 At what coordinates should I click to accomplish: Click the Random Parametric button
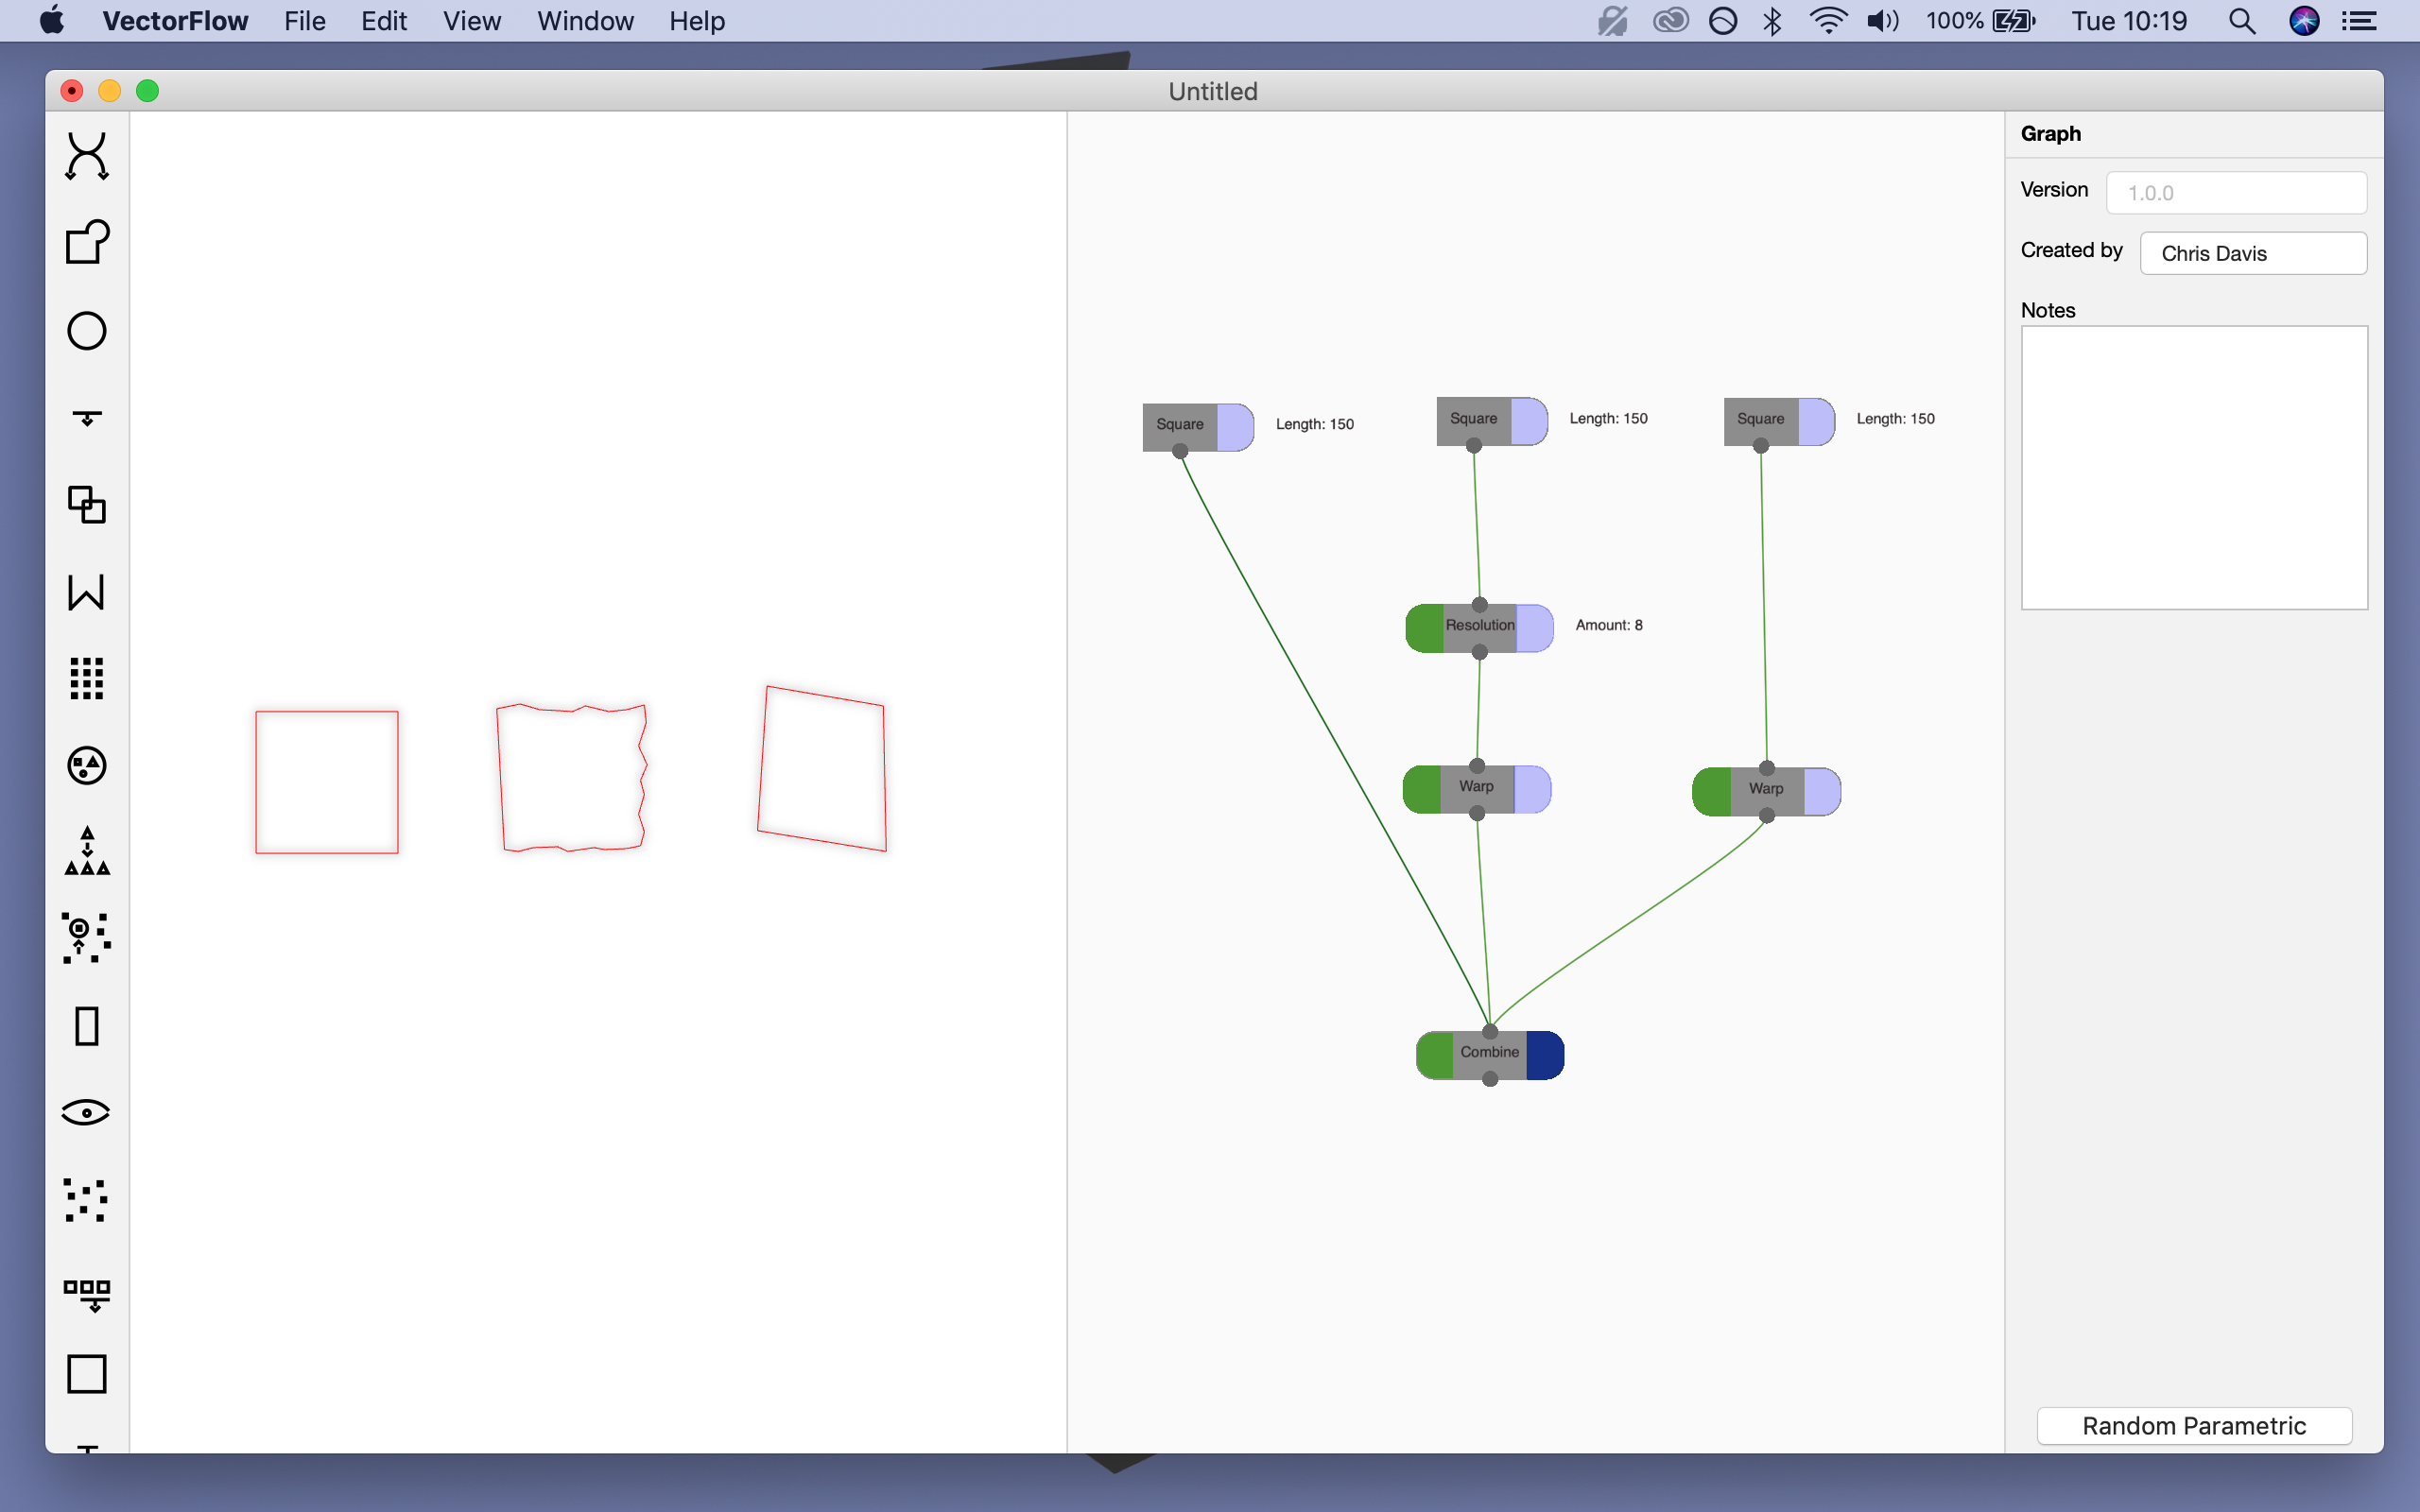tap(2193, 1425)
